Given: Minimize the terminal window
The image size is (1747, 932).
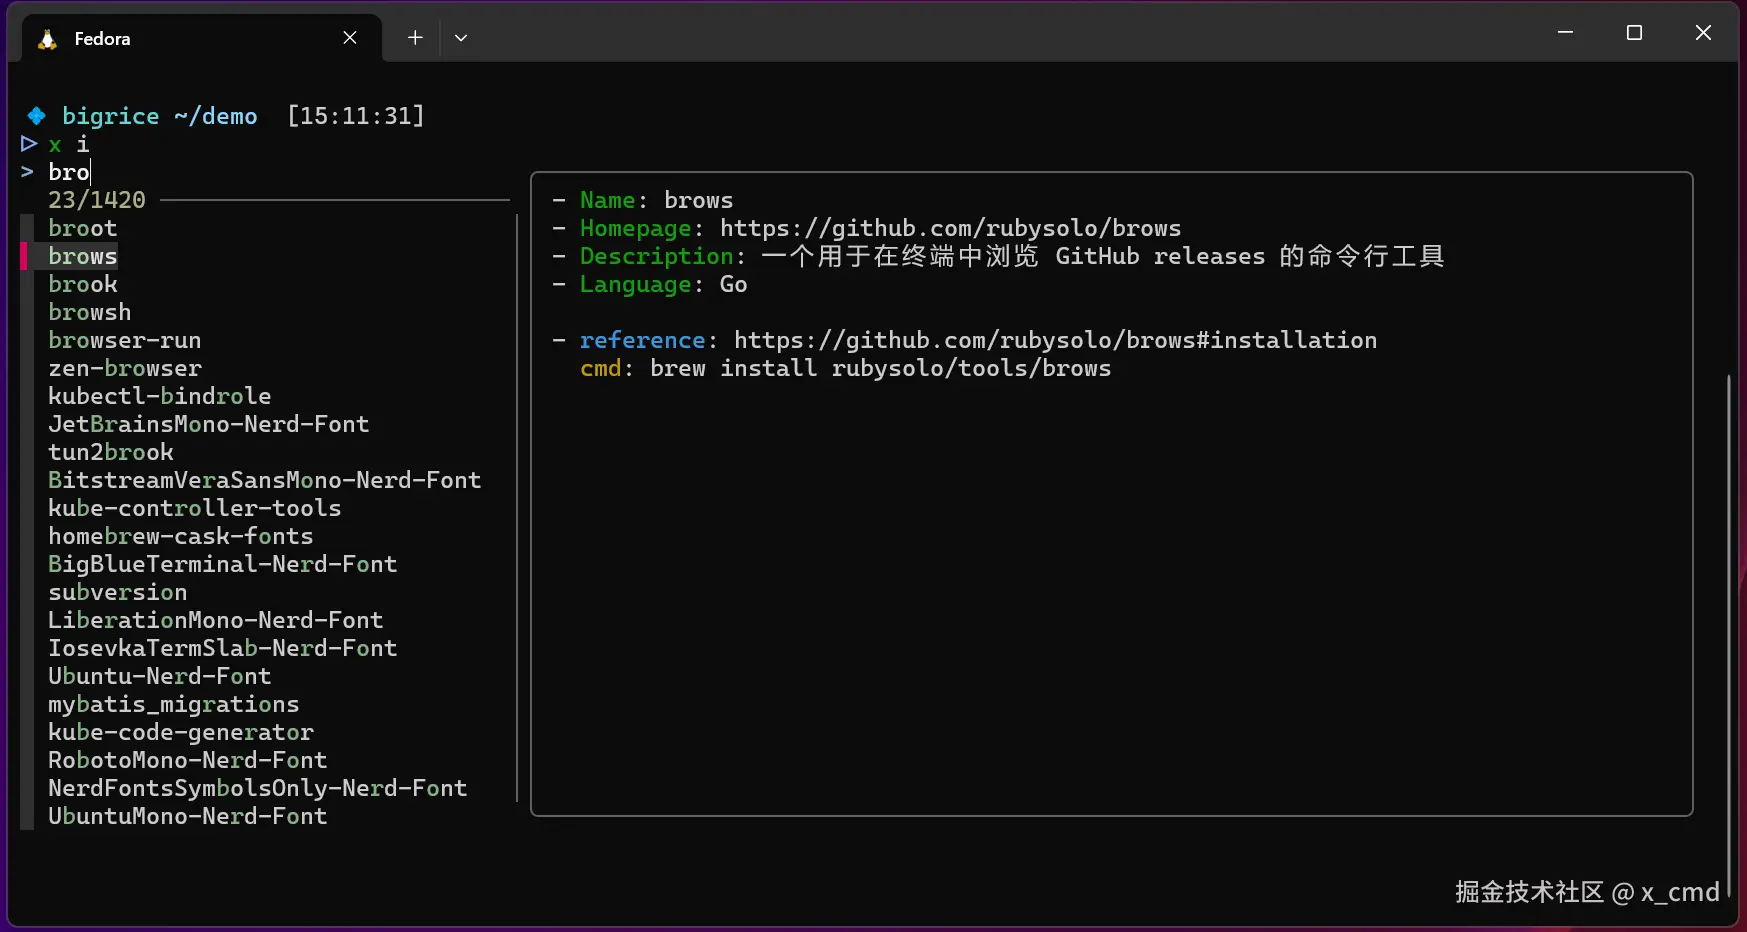Looking at the screenshot, I should (x=1565, y=33).
